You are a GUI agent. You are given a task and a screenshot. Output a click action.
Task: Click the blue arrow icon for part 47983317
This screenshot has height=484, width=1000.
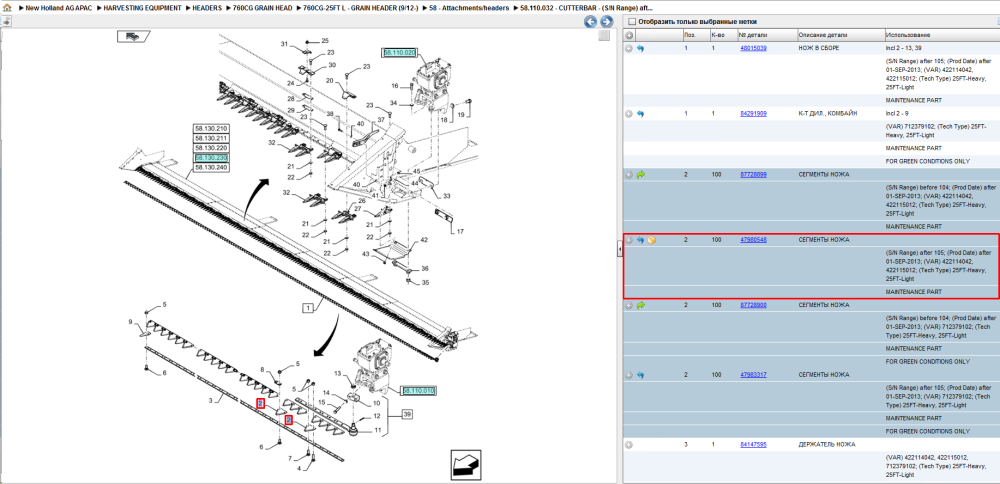[640, 375]
